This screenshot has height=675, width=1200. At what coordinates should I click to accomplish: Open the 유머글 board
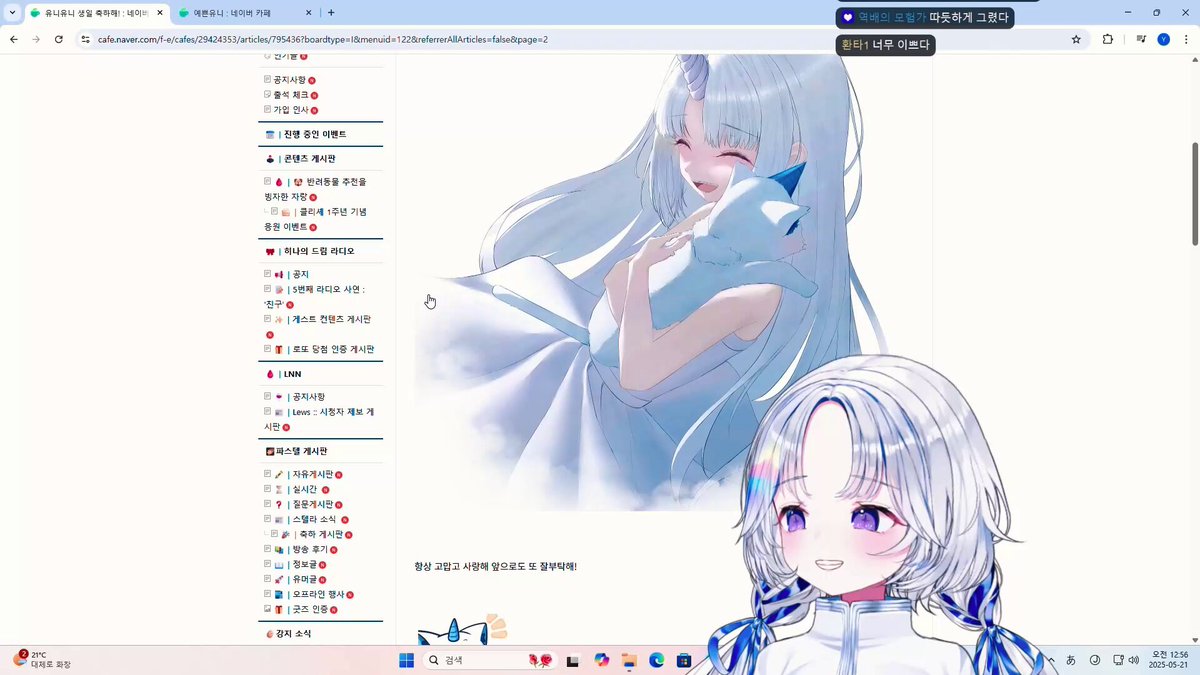[306, 579]
